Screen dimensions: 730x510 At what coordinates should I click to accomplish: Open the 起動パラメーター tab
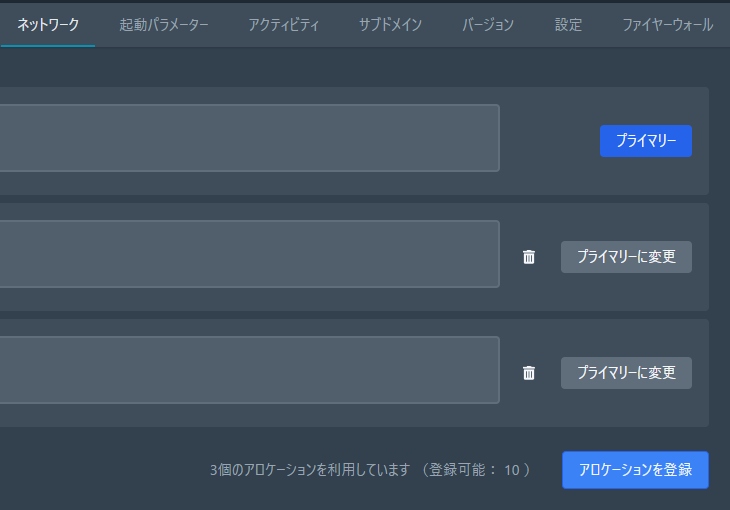click(x=164, y=25)
